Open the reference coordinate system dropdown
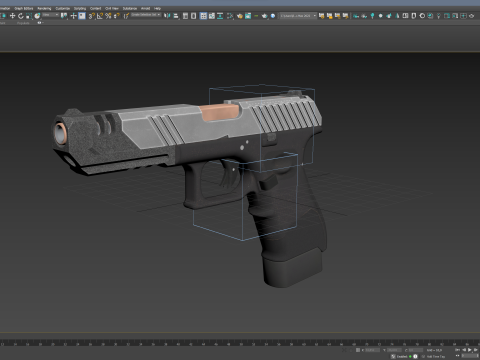This screenshot has width=480, height=360. point(51,15)
